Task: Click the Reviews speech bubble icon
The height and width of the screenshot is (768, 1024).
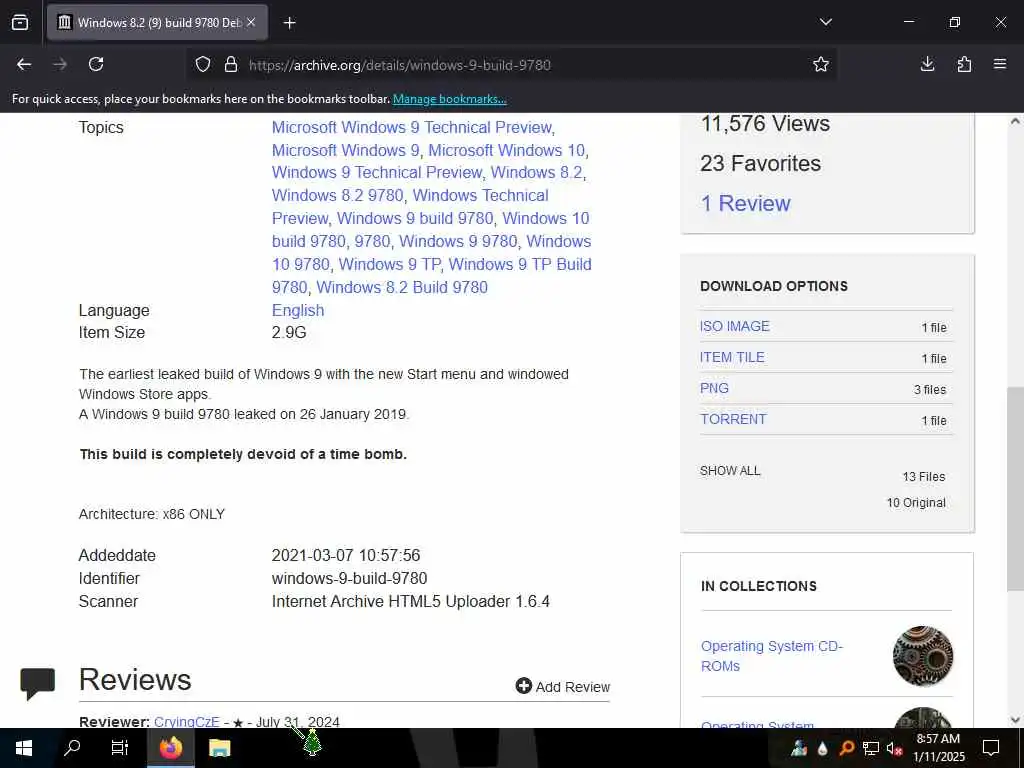Action: (37, 683)
